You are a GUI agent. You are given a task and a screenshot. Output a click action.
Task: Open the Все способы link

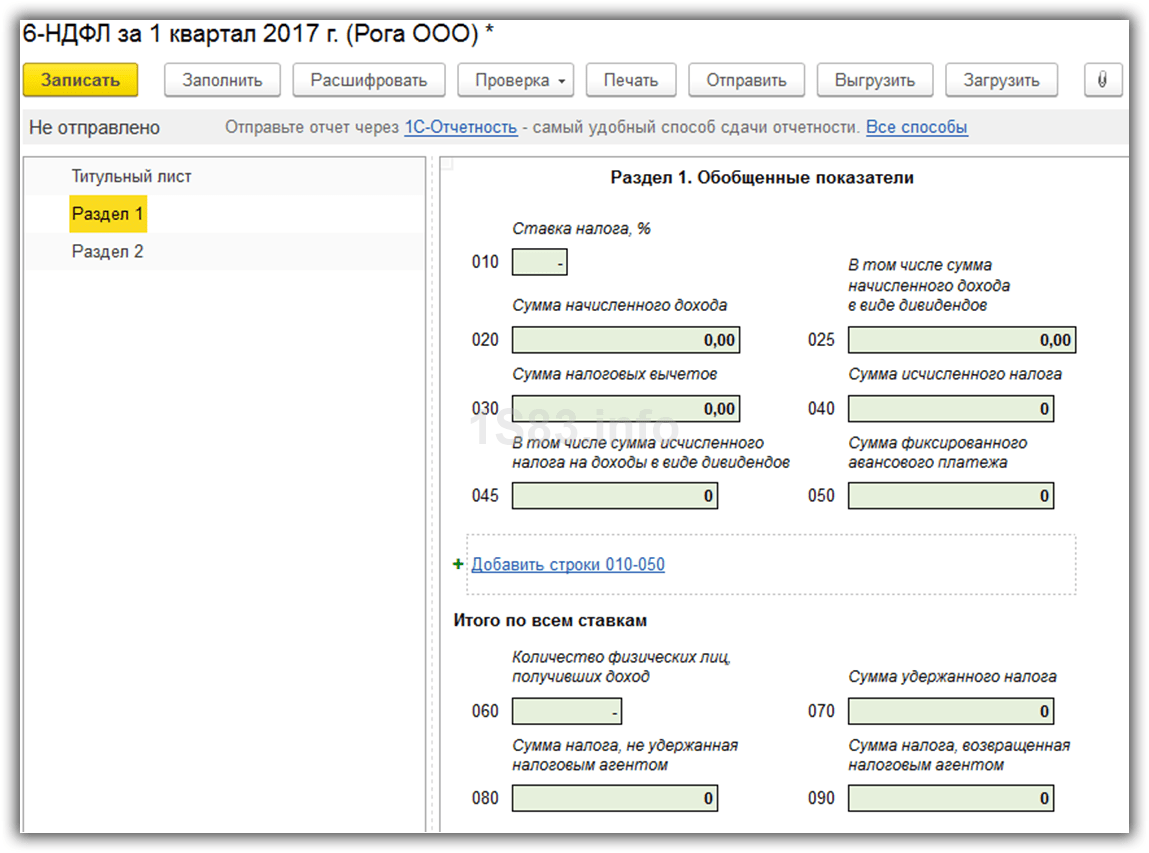pyautogui.click(x=917, y=127)
